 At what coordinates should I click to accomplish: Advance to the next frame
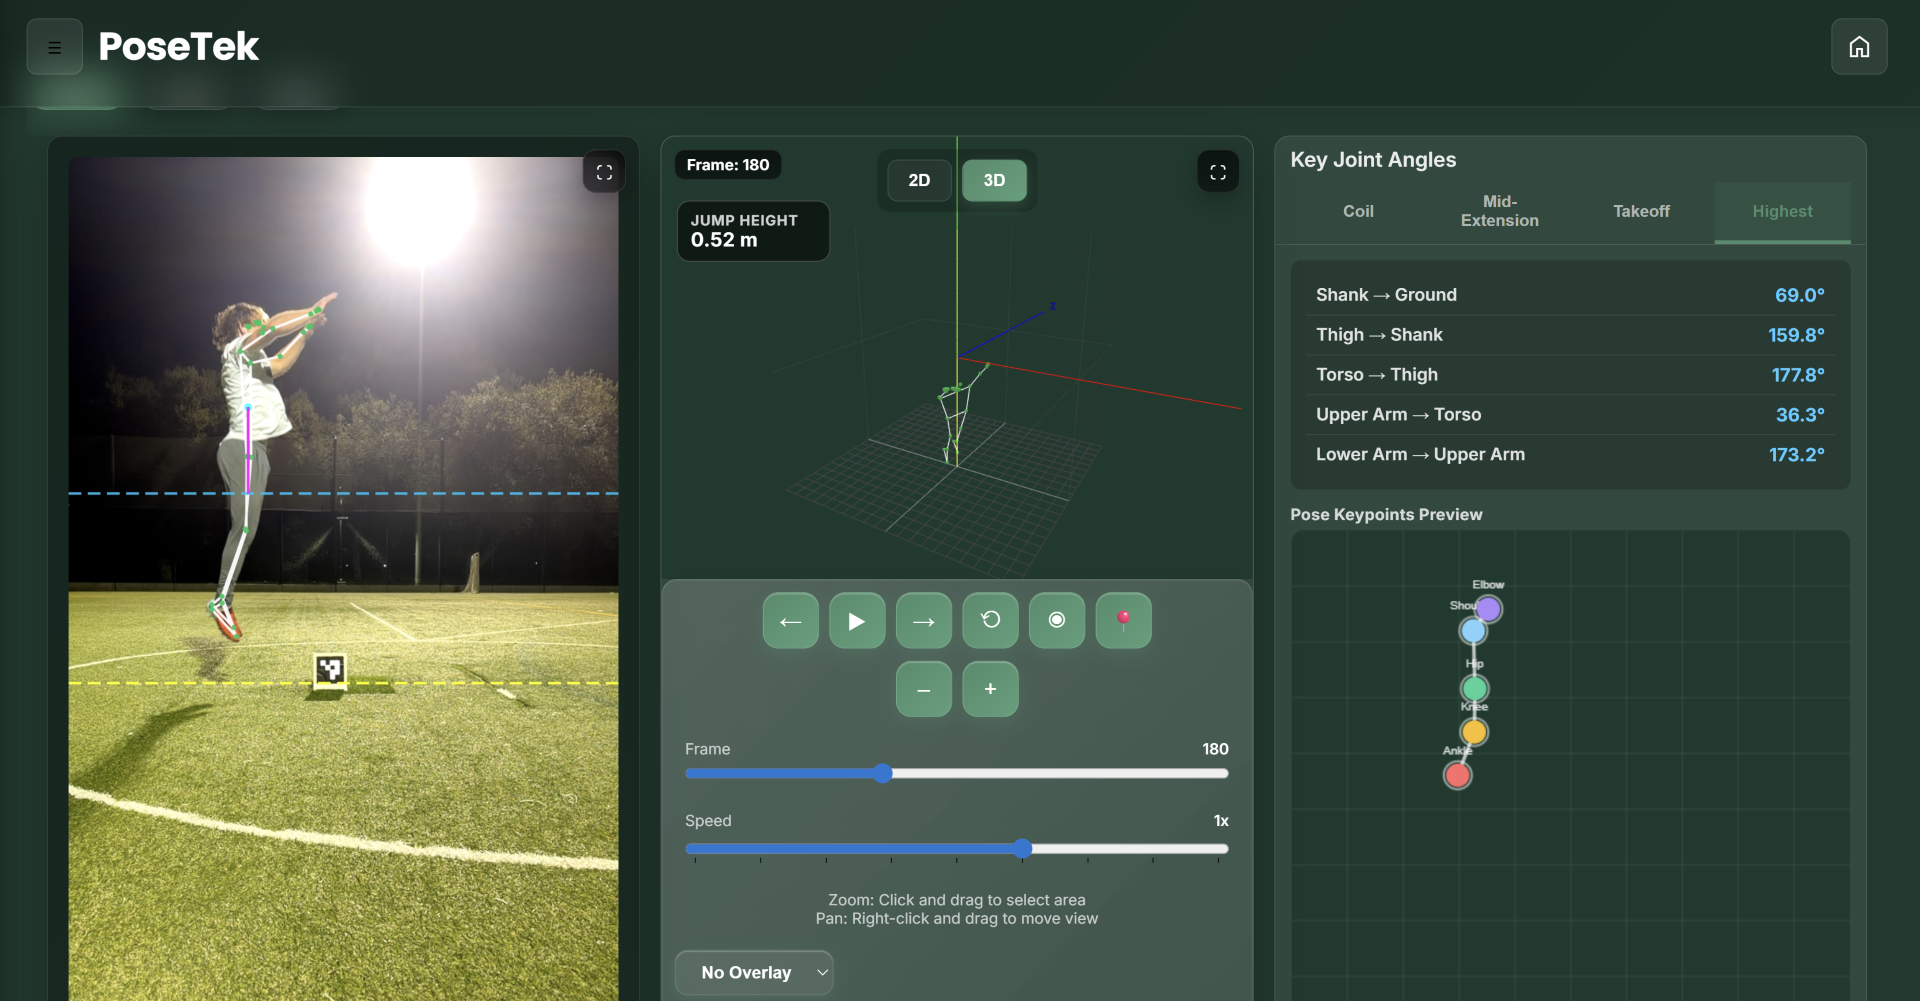[923, 621]
